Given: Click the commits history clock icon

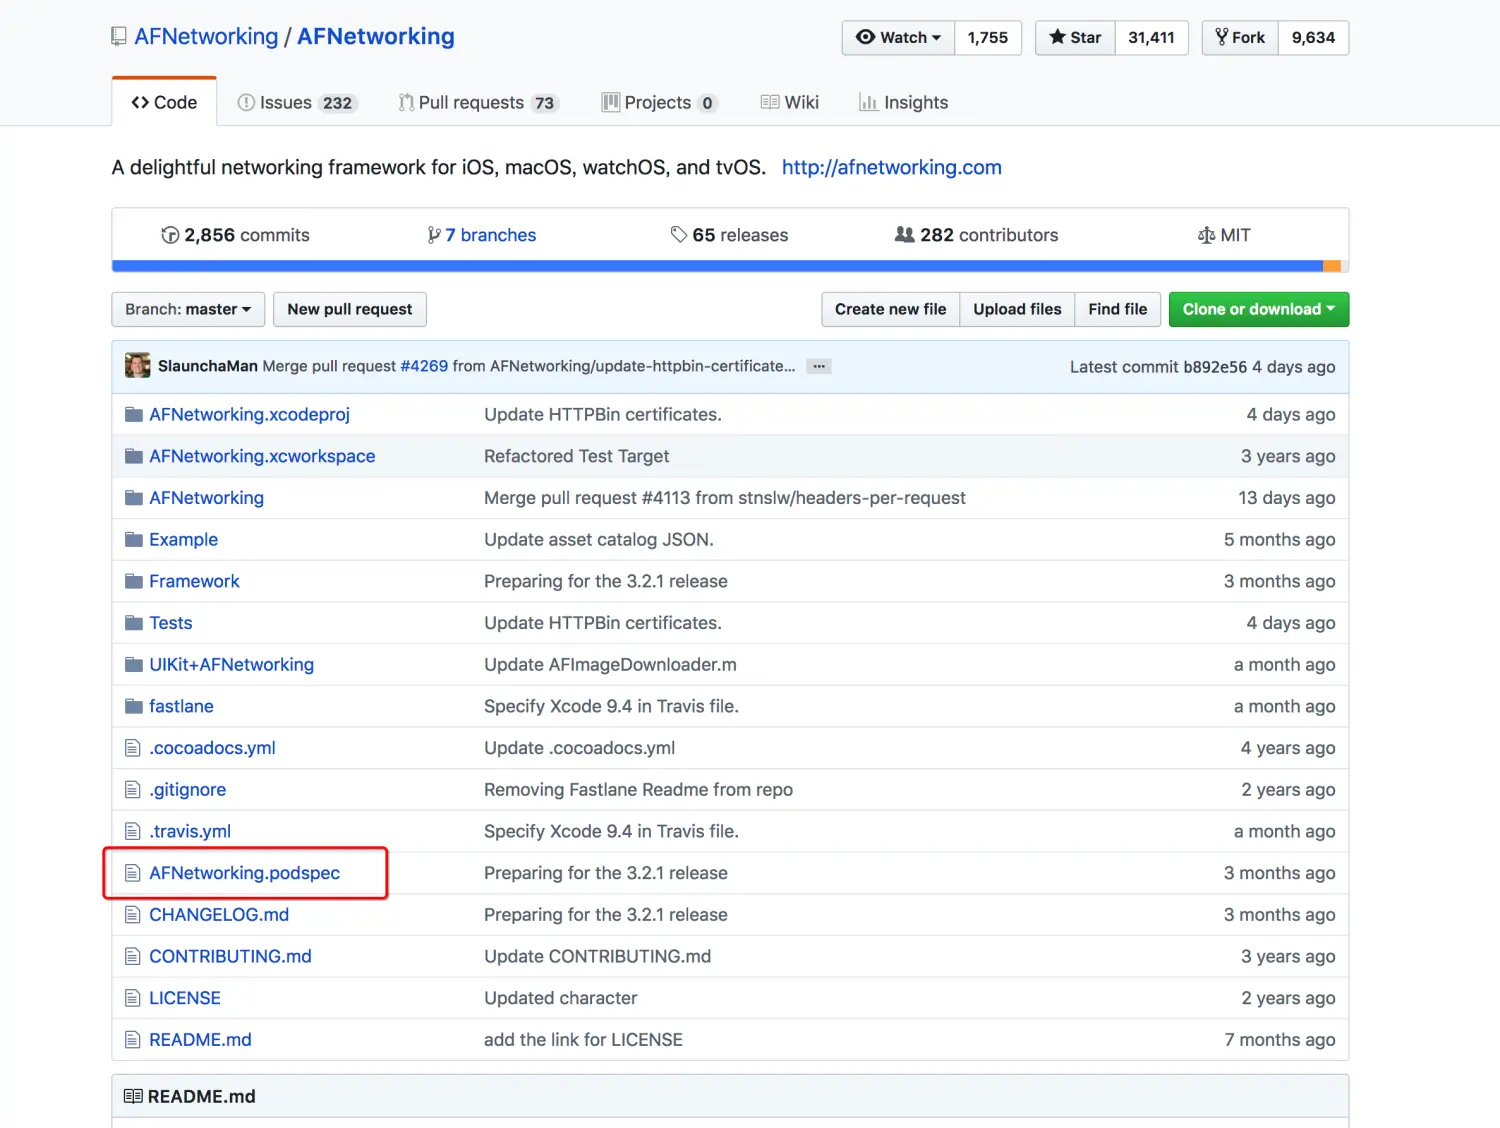Looking at the screenshot, I should 170,235.
